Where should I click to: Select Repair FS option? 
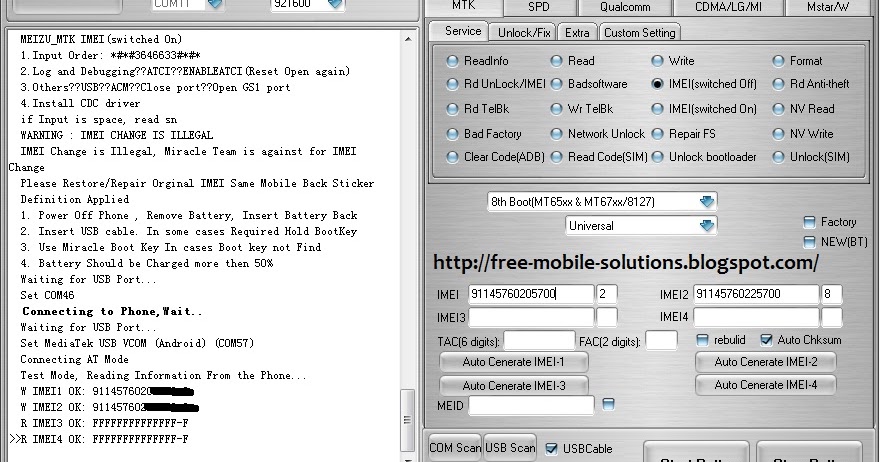coord(657,134)
